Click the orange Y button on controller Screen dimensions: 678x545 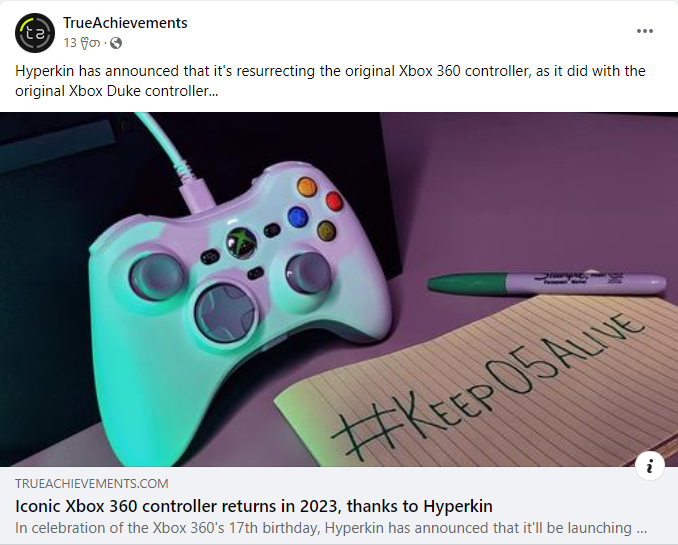[x=307, y=187]
